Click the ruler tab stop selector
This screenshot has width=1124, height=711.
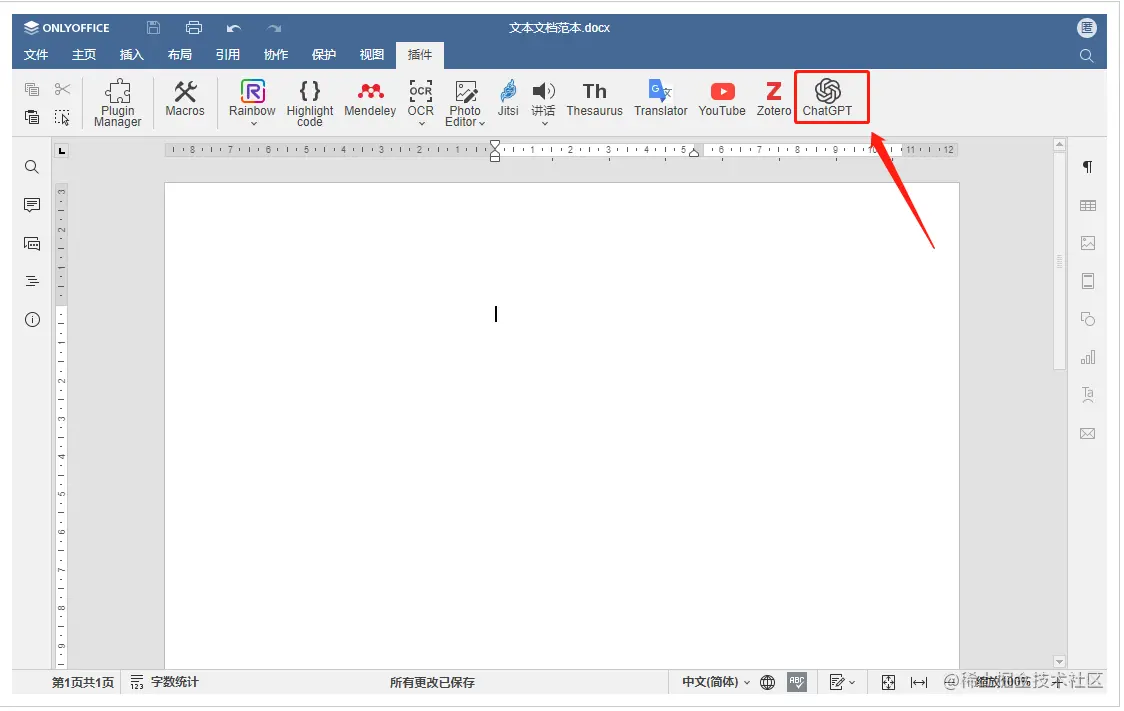click(x=62, y=151)
